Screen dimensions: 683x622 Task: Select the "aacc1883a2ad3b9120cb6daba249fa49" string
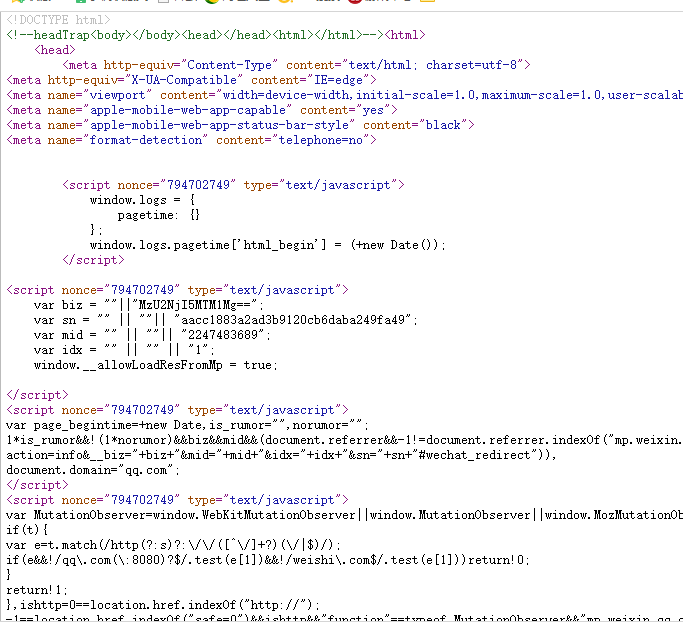292,320
